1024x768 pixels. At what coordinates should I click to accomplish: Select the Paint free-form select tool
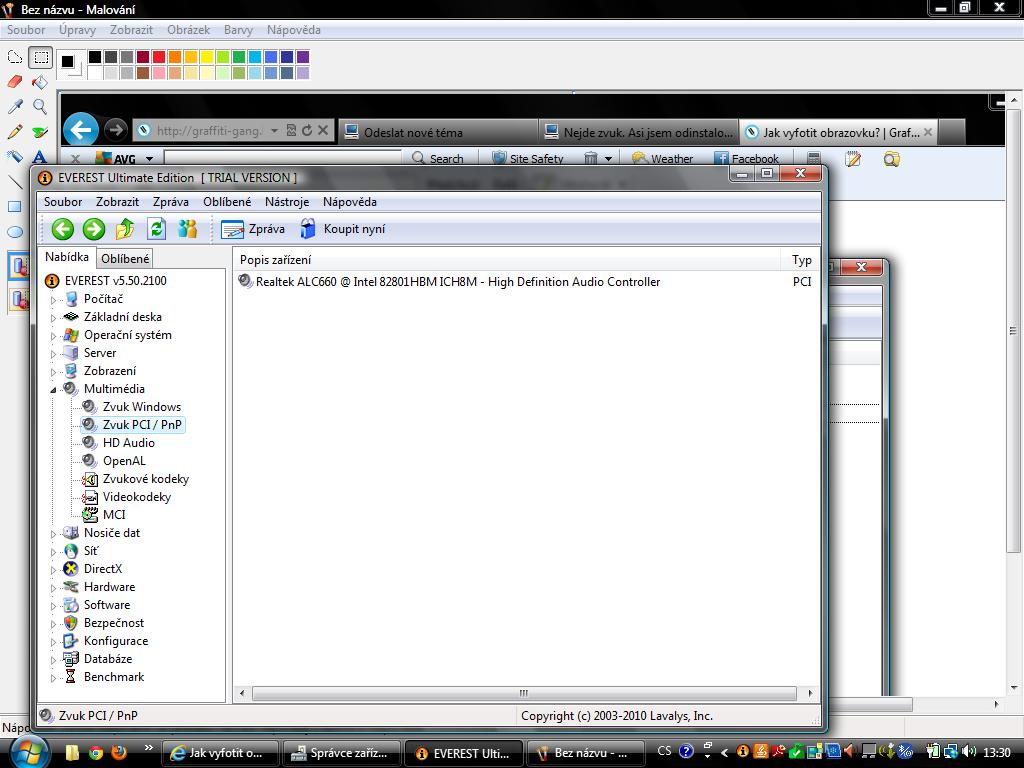click(14, 57)
